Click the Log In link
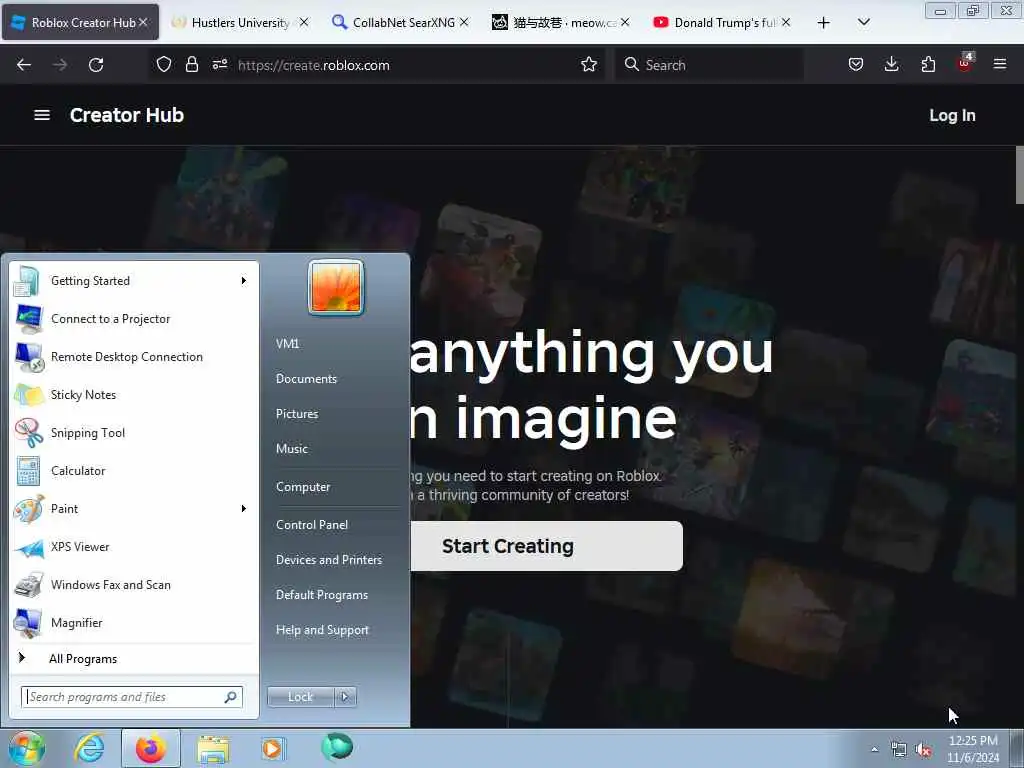Screen dimensions: 1024x768 pos(952,116)
